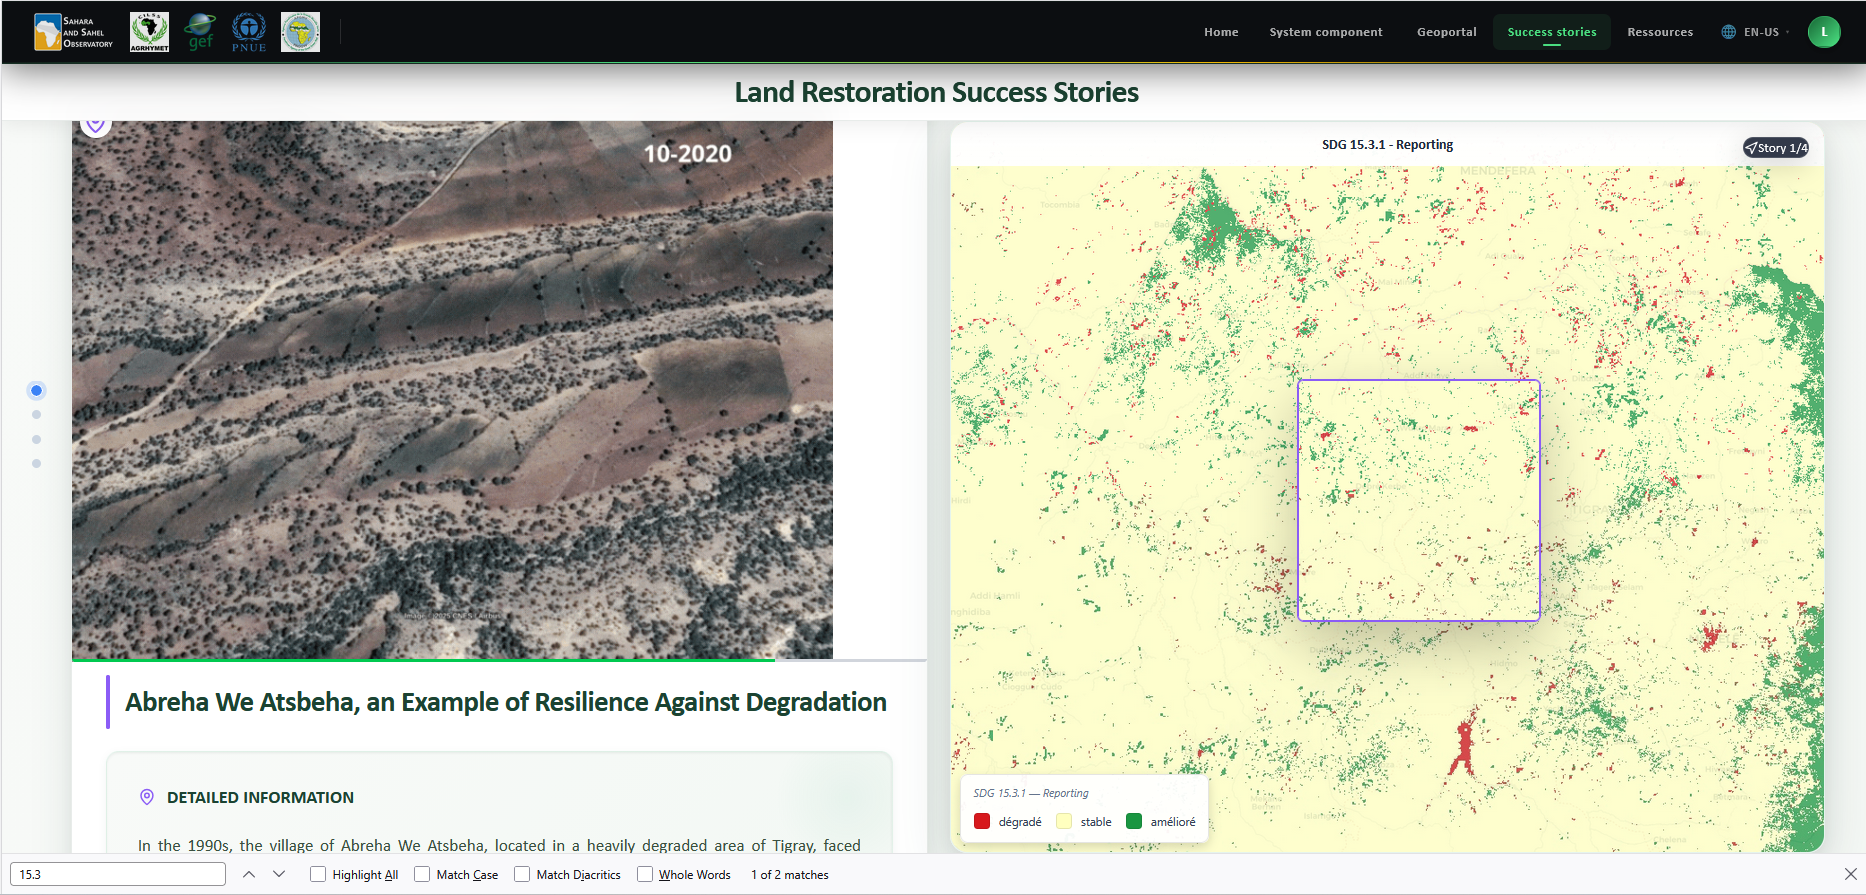
Task: Click the Sahara and Sahel Observatory logo
Action: tap(74, 32)
